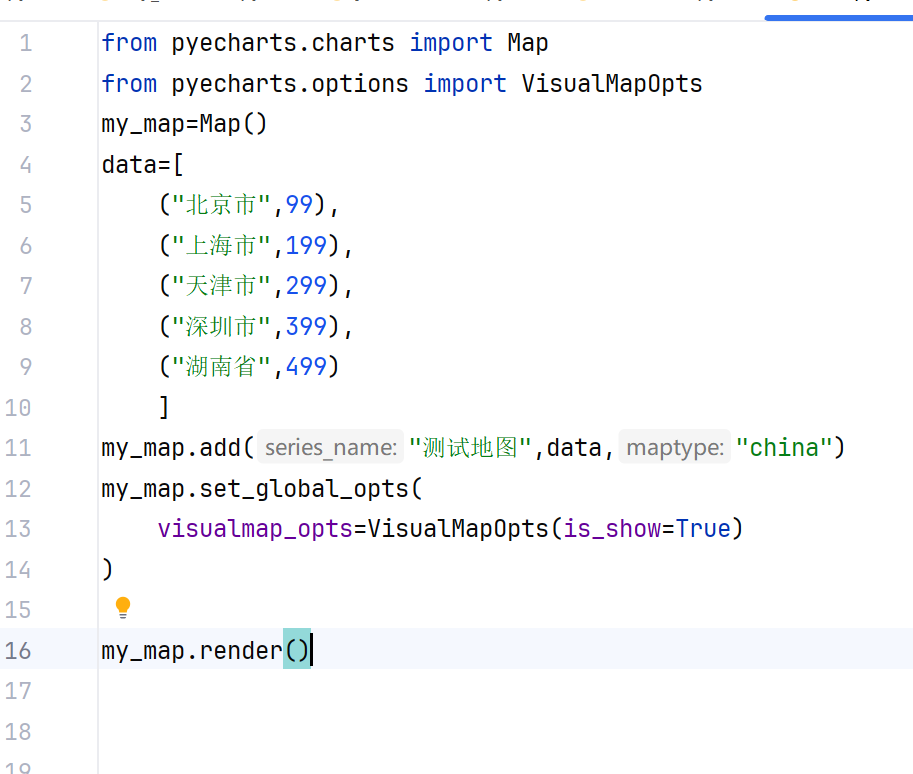Click the series_name parameter hint
Image resolution: width=913 pixels, height=774 pixels.
point(331,447)
